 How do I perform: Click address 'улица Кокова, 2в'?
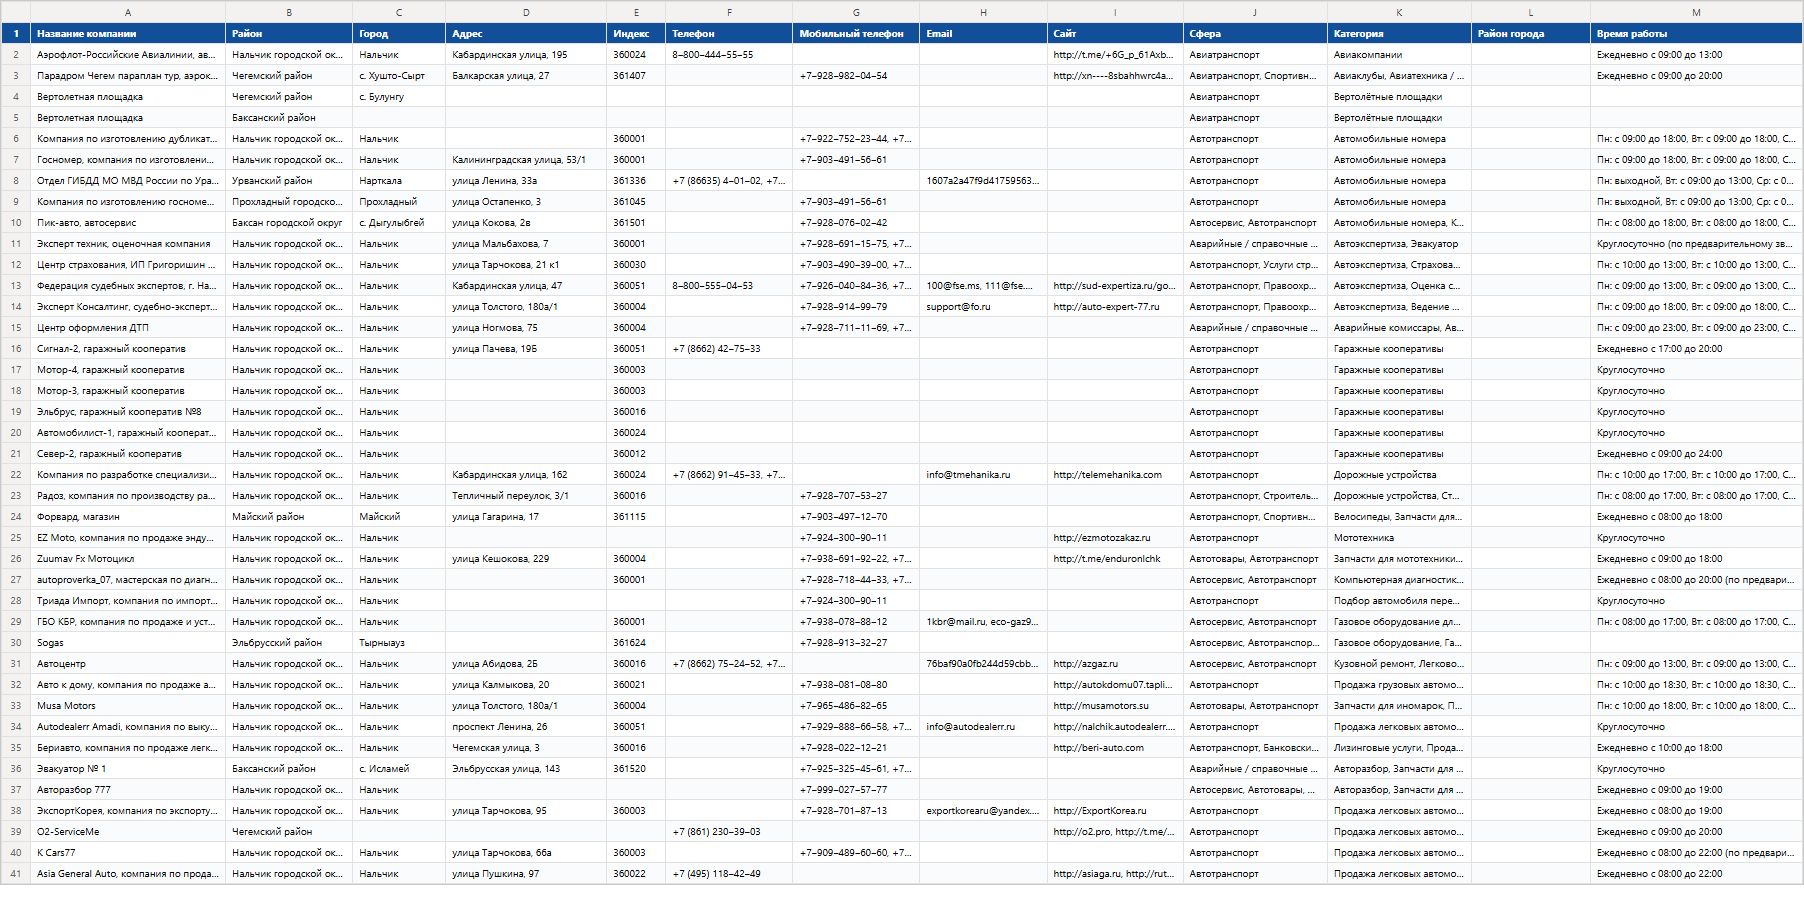click(526, 223)
